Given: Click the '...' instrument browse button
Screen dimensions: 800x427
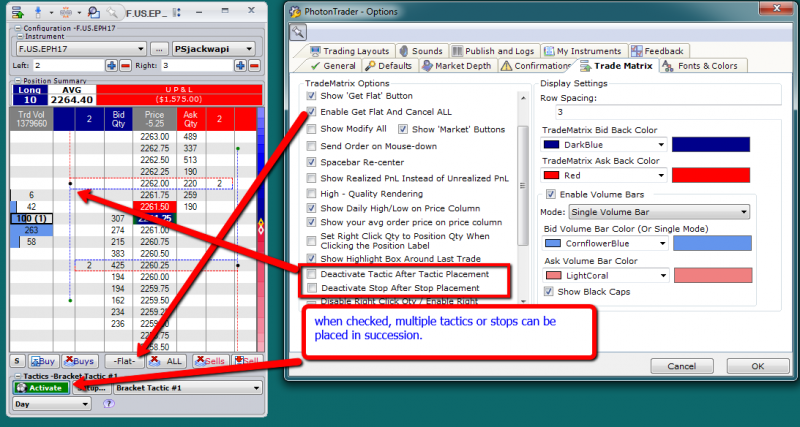Looking at the screenshot, I should point(159,49).
